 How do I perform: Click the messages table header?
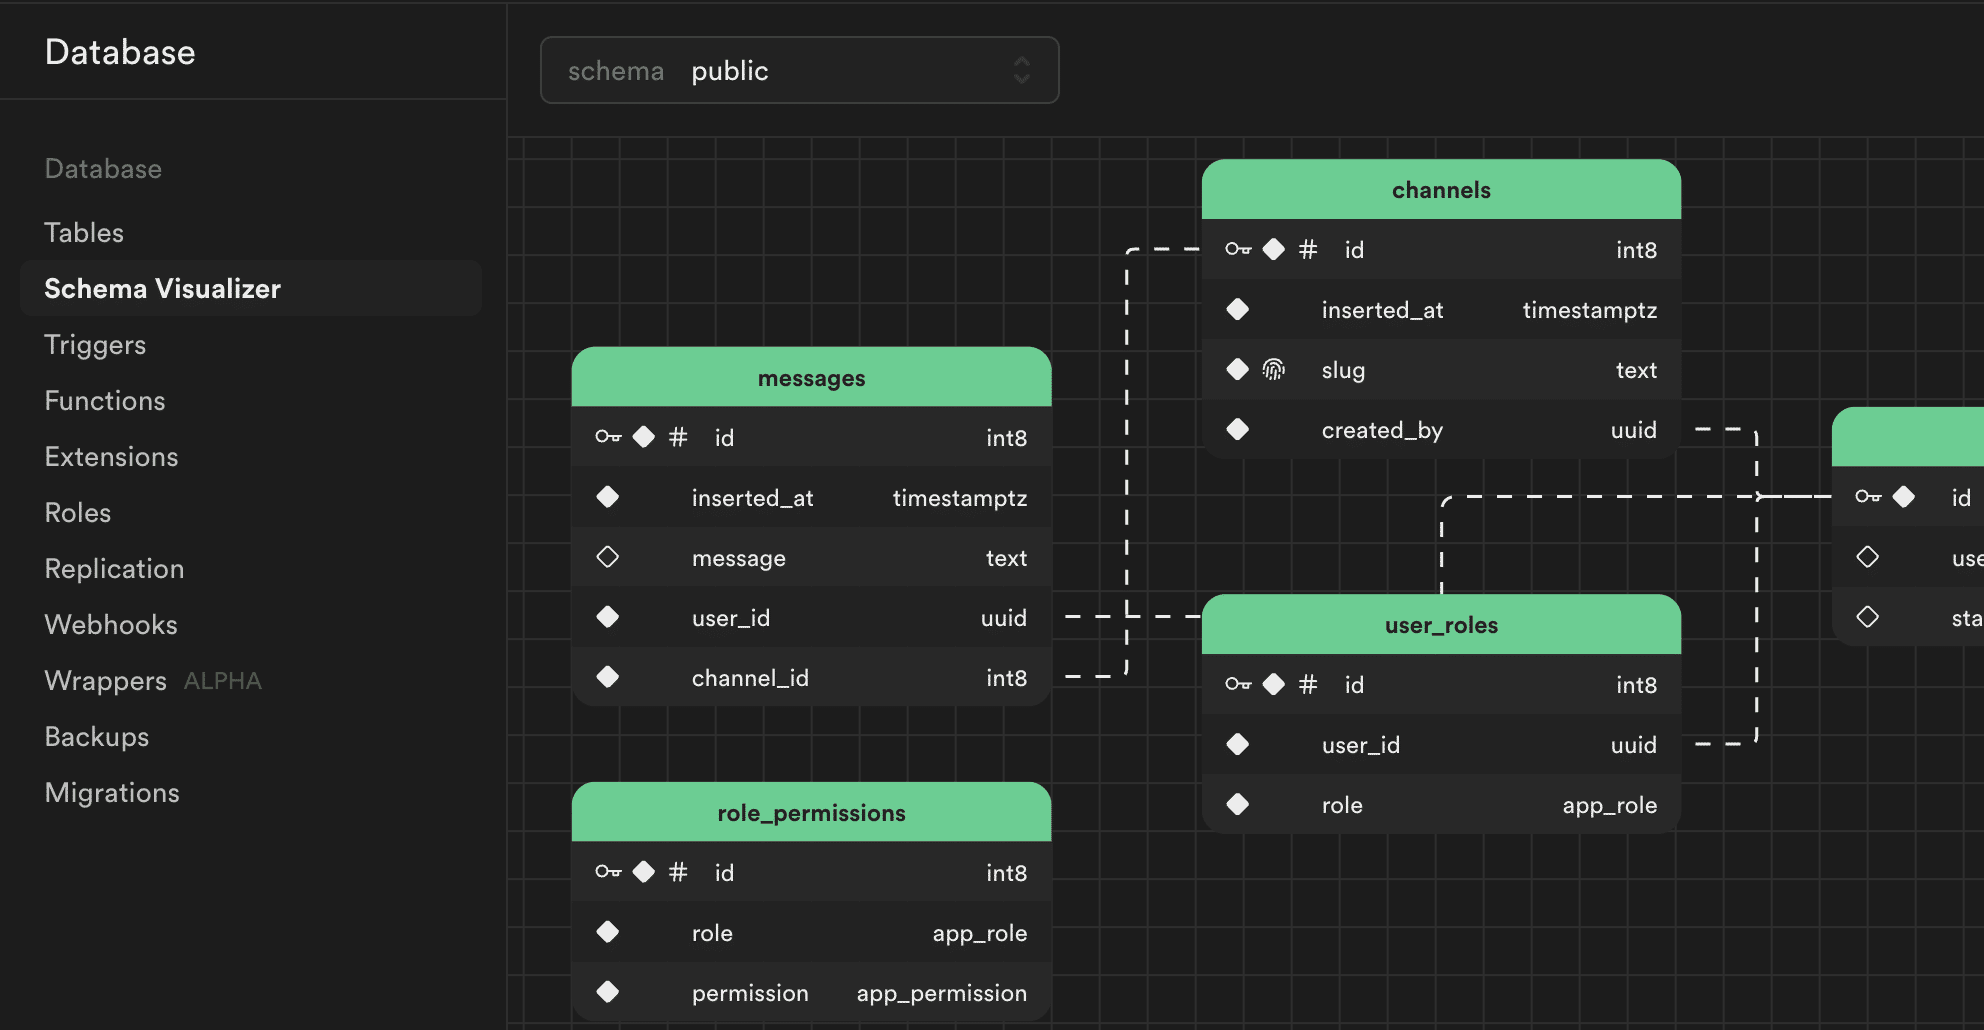tap(811, 378)
